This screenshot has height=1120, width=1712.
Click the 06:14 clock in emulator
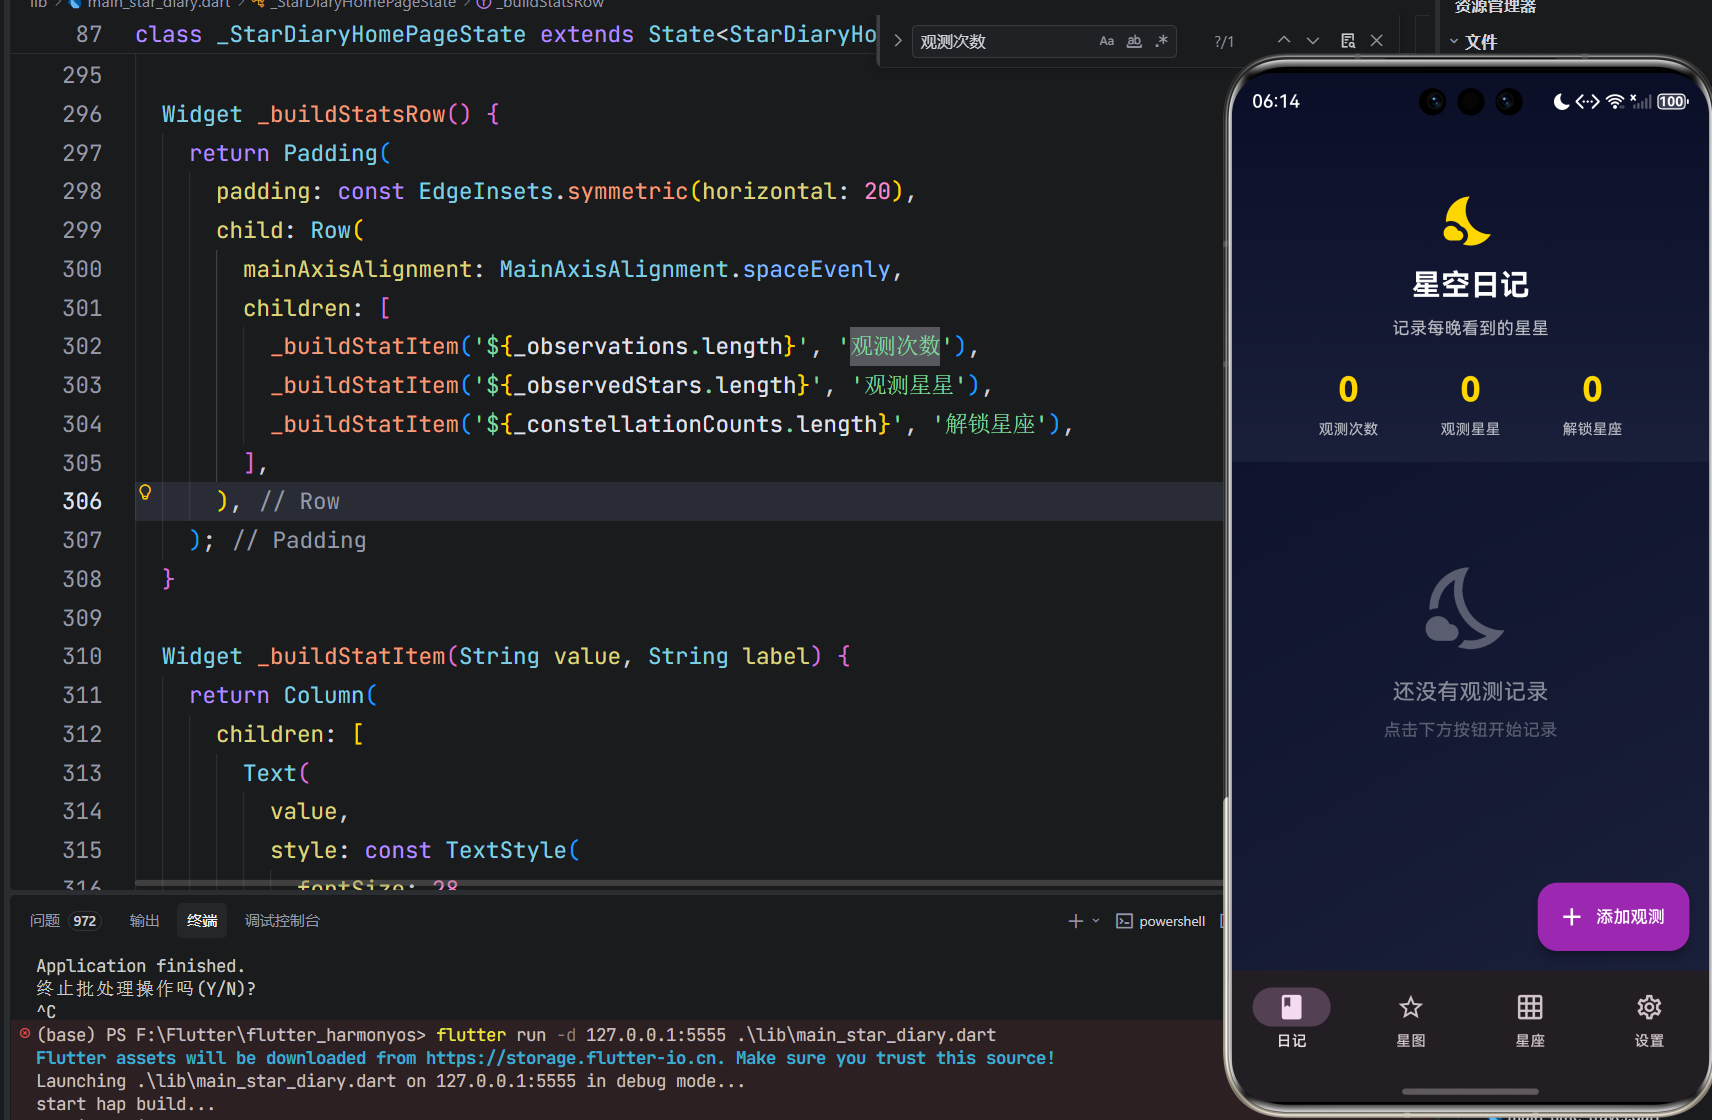click(1276, 102)
